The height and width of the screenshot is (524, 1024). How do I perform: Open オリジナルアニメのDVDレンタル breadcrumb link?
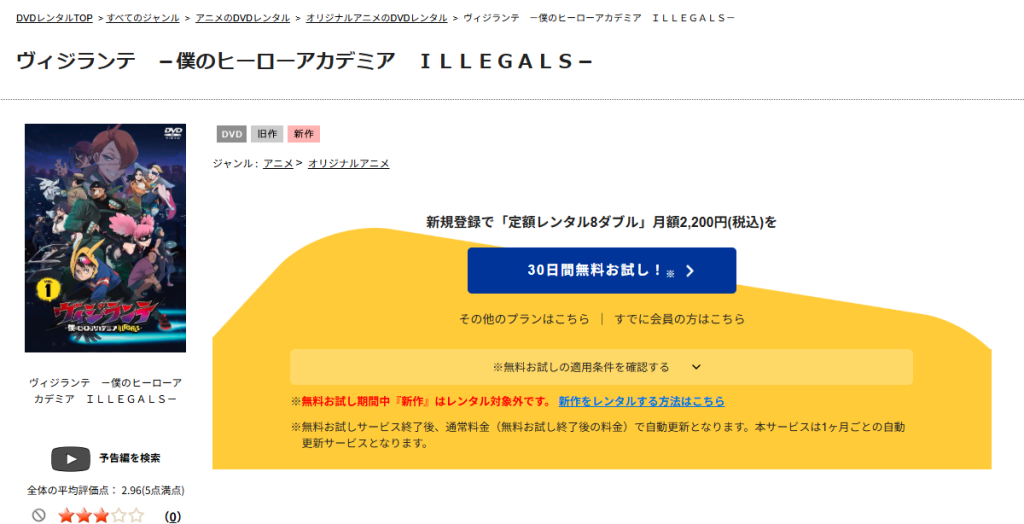[377, 18]
